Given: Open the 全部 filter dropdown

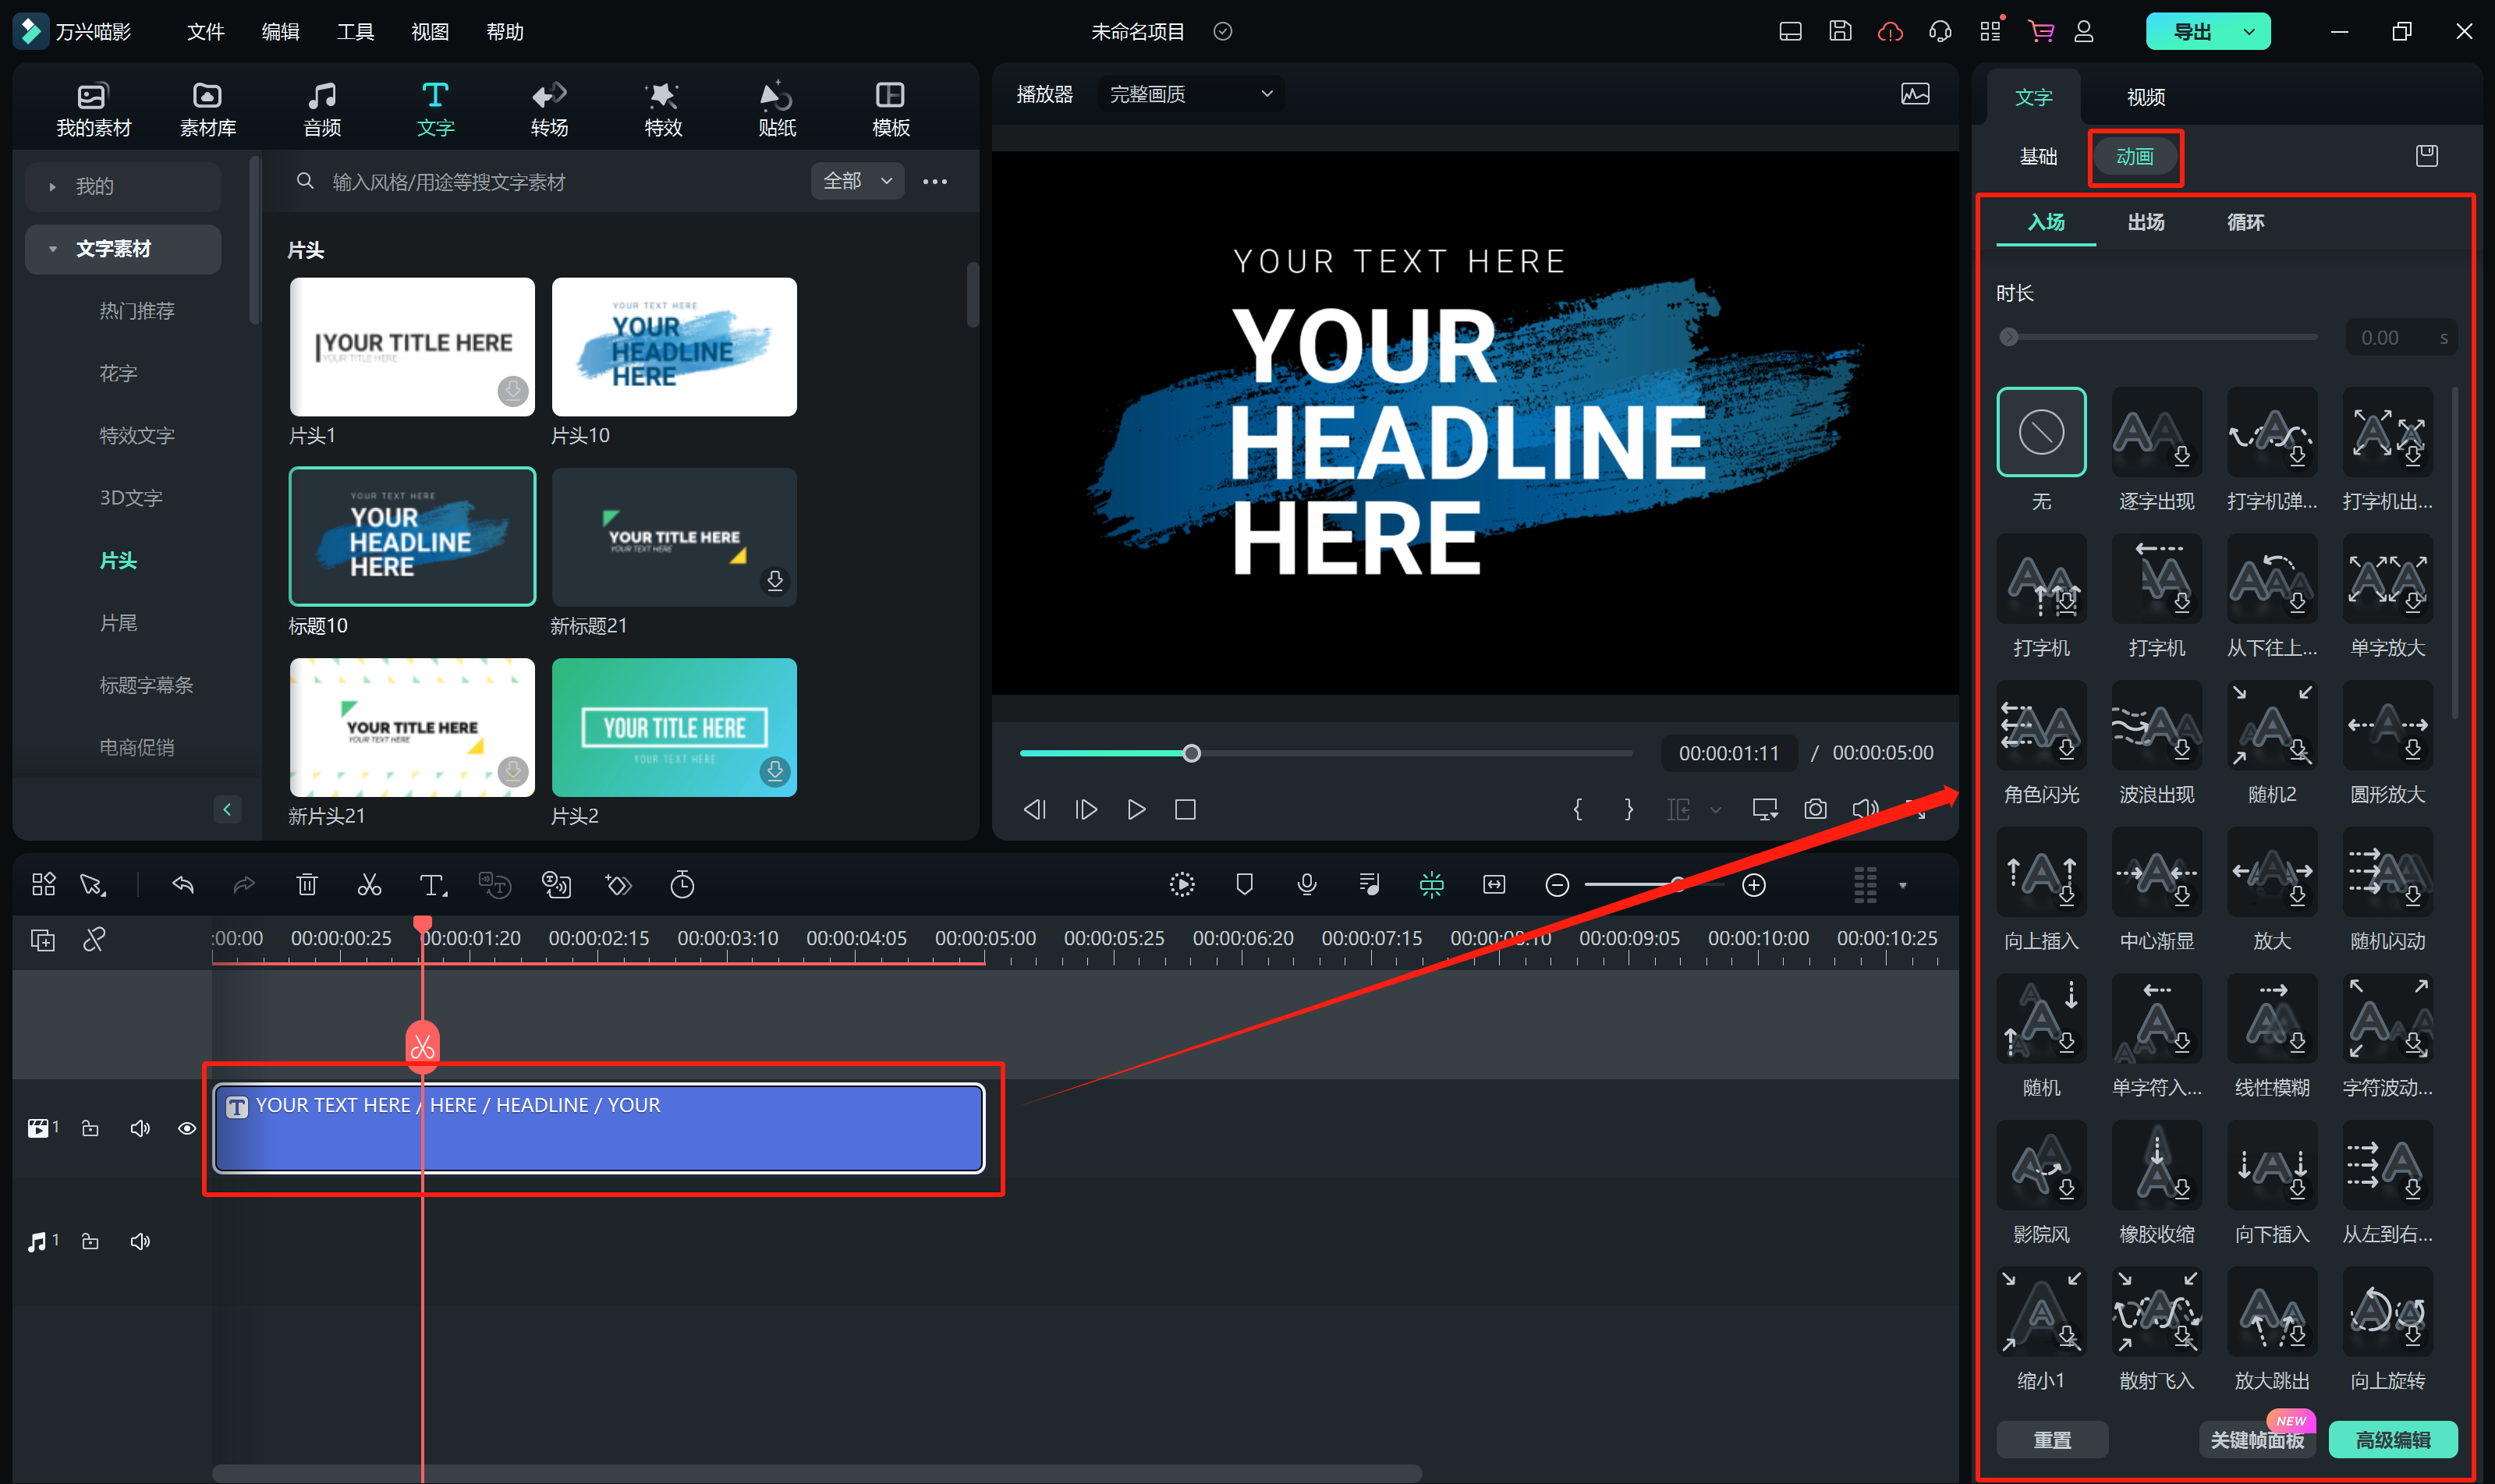Looking at the screenshot, I should coord(857,181).
